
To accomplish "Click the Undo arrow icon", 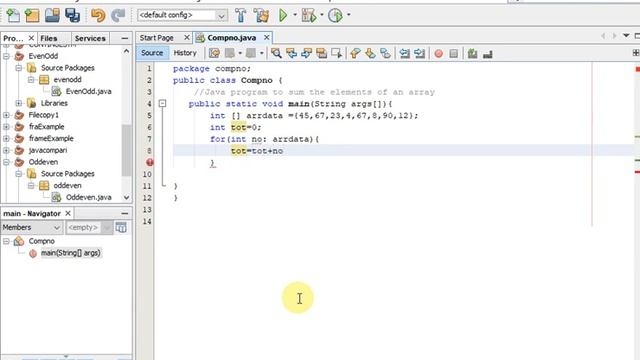I will (98, 16).
